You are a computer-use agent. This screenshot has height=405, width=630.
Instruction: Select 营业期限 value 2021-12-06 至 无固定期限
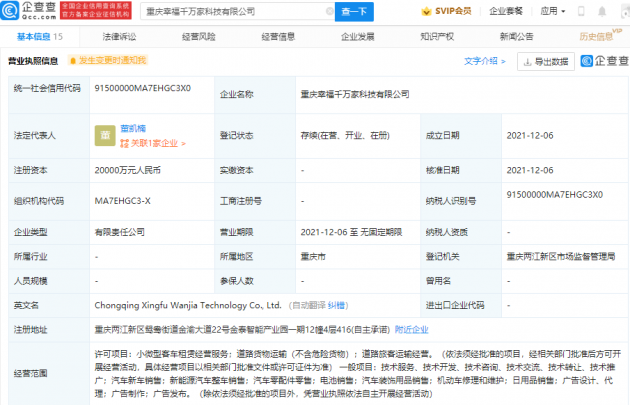[351, 232]
